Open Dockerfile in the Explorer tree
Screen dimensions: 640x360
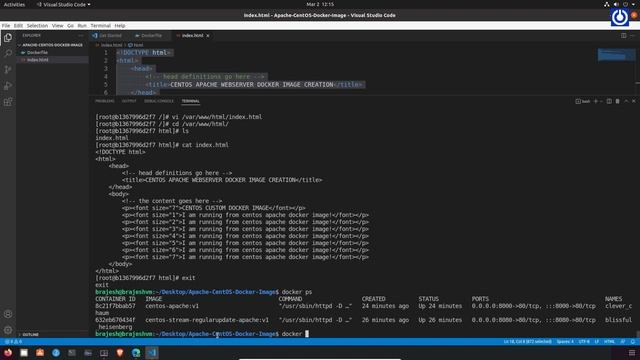(53, 52)
